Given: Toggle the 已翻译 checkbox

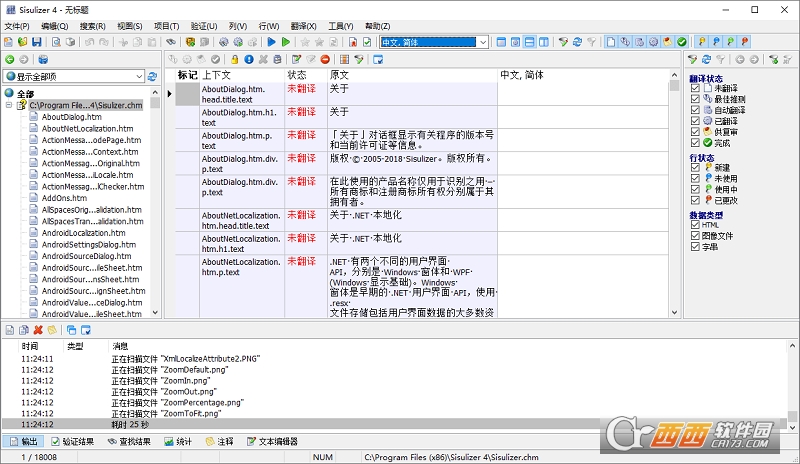Looking at the screenshot, I should point(695,121).
